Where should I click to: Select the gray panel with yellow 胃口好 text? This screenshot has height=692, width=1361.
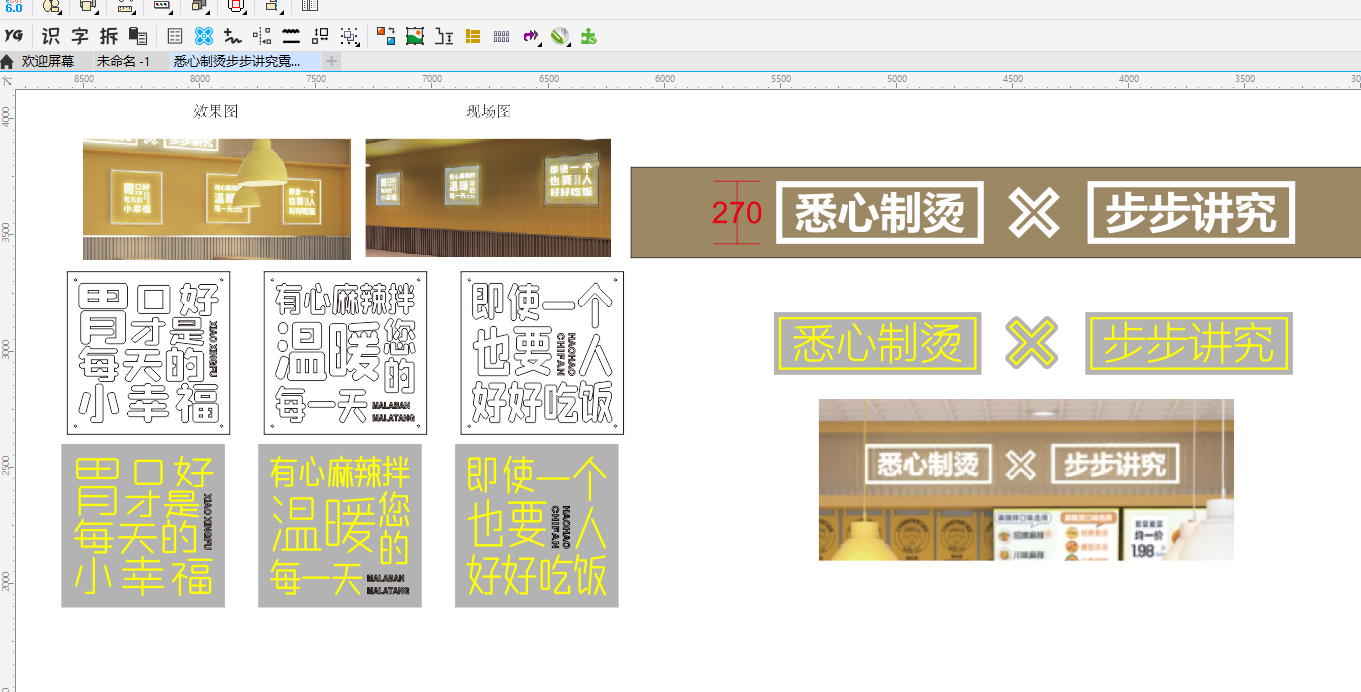tap(143, 526)
